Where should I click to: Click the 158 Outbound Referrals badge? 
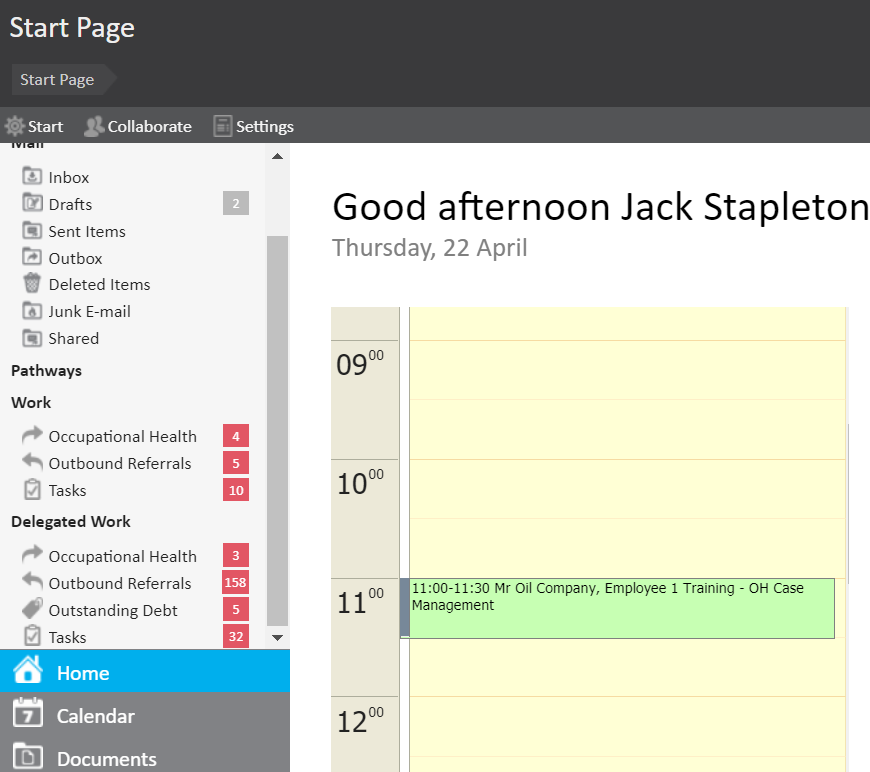pyautogui.click(x=236, y=583)
